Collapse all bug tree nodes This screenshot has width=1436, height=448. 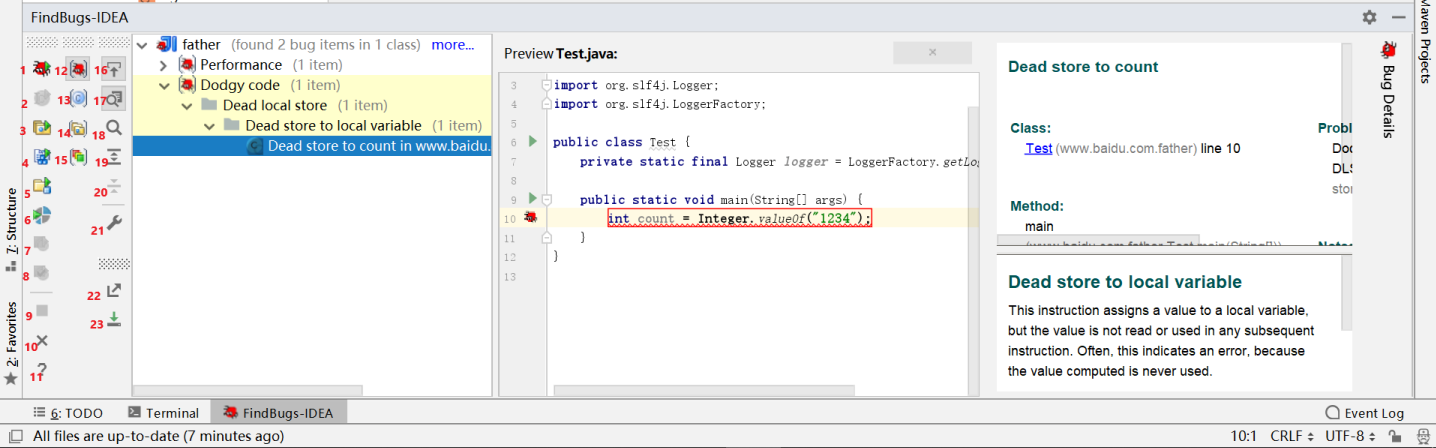pos(114,186)
